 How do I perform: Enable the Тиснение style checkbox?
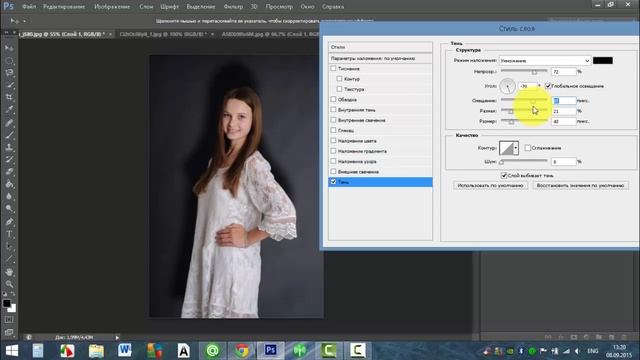[x=333, y=69]
